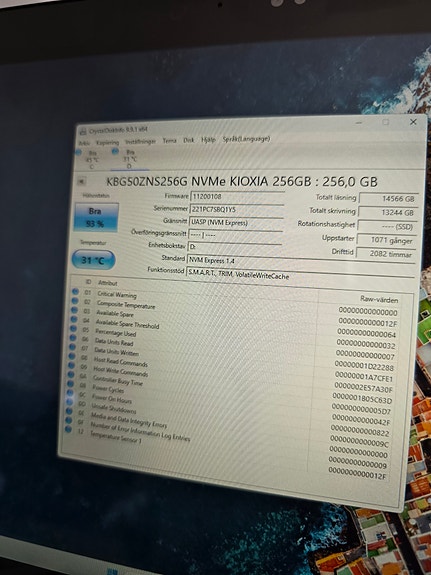Click the previous disk arrow button
This screenshot has height=575, width=431.
[x=82, y=182]
